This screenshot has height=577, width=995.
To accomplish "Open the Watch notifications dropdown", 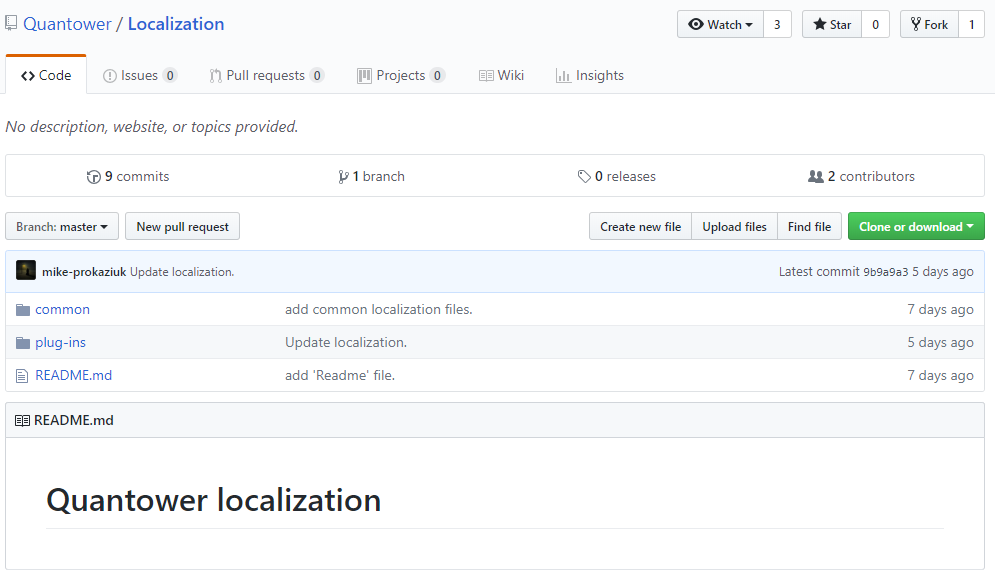I will coord(720,25).
